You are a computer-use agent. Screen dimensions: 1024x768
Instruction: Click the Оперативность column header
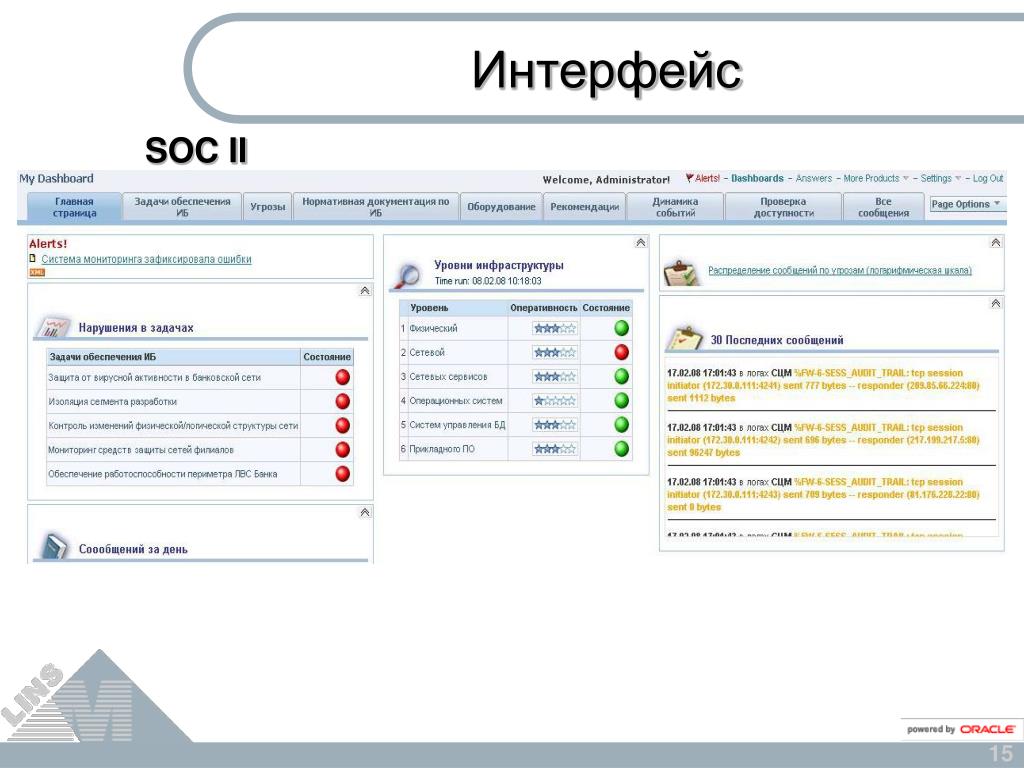tap(543, 308)
